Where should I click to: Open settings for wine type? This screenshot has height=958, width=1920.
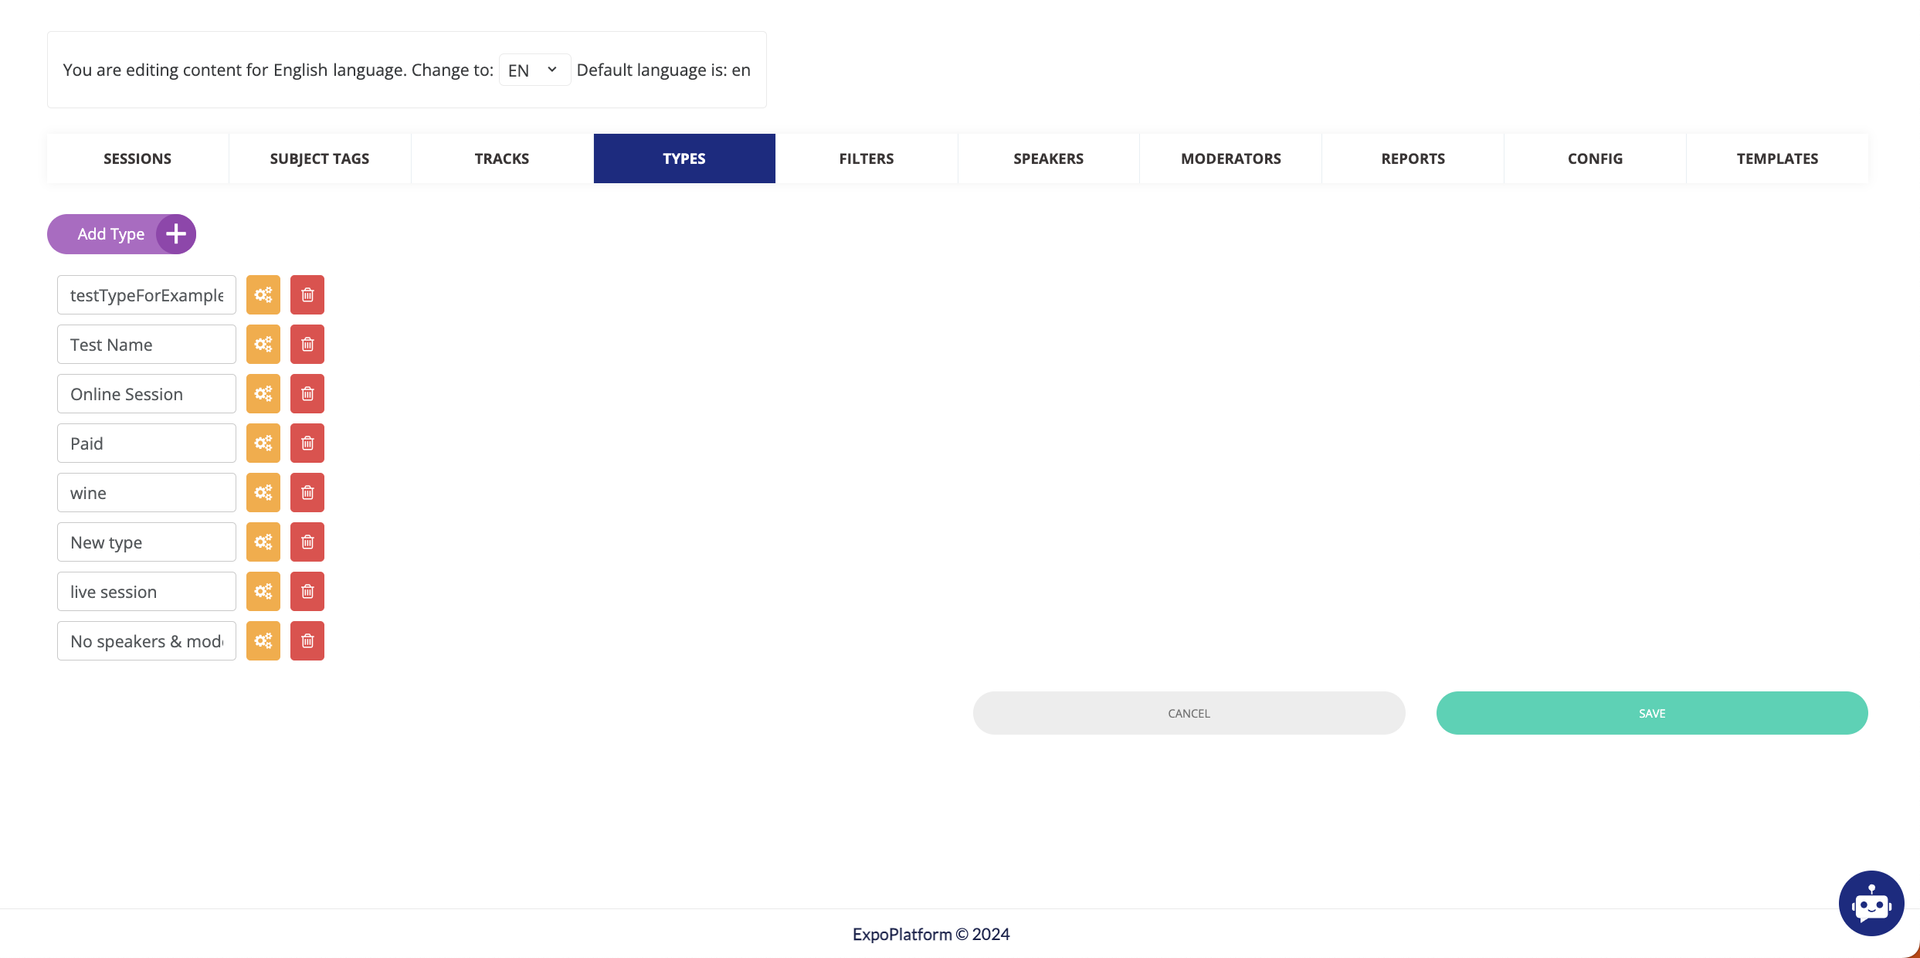pos(263,493)
